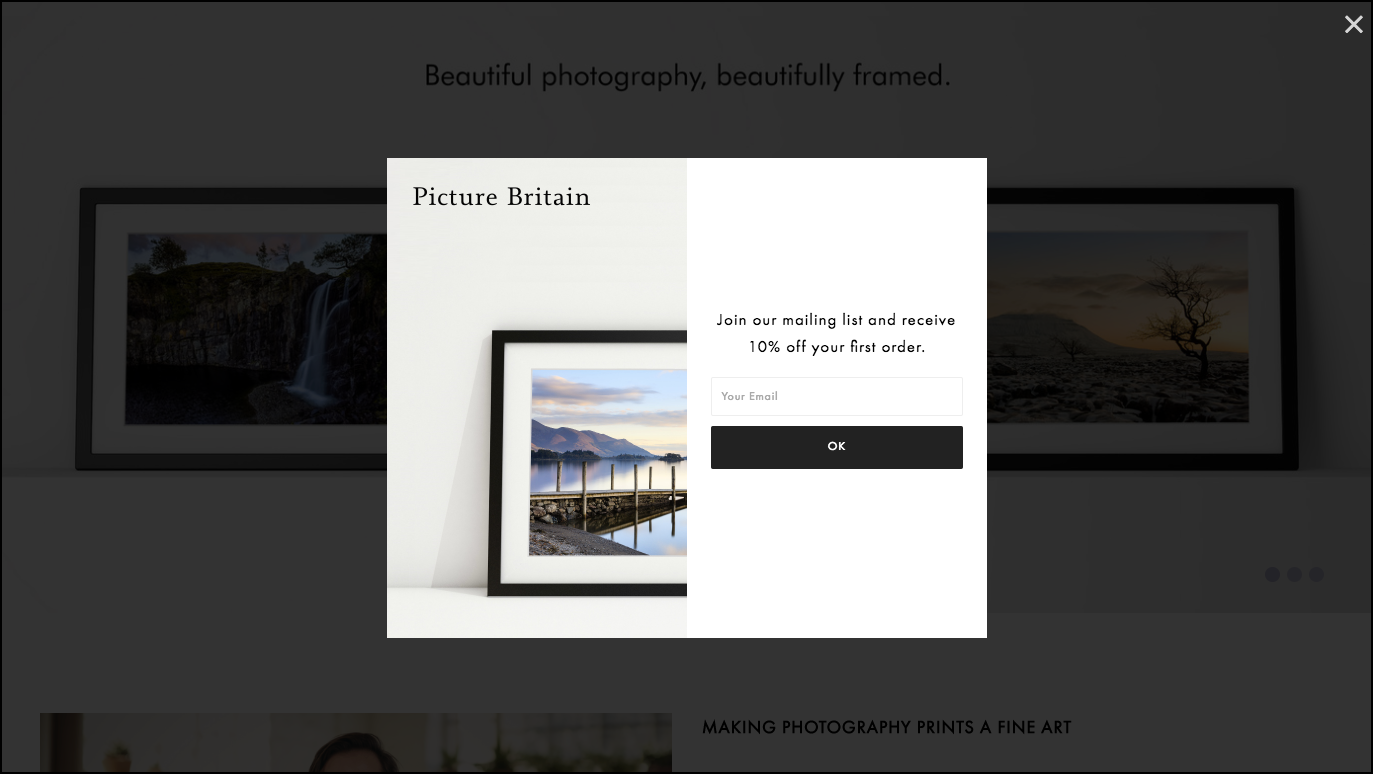
Task: Close the mailing list popup with the X
Action: 1353,25
